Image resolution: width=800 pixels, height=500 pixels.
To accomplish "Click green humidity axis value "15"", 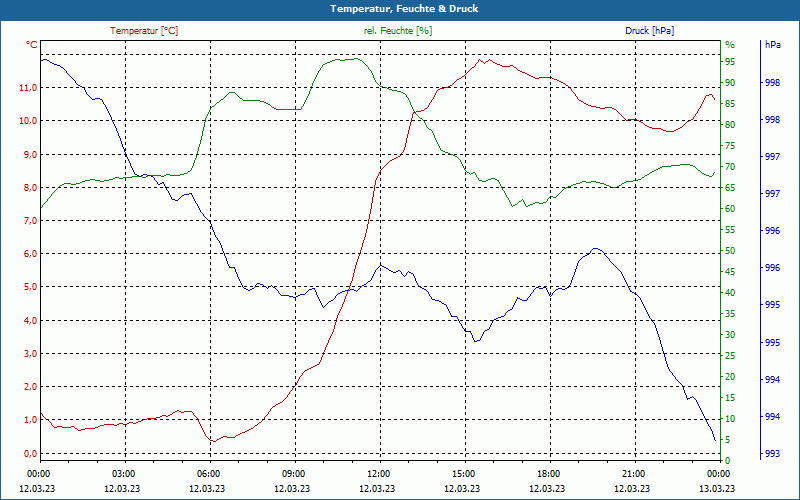I will (x=730, y=398).
